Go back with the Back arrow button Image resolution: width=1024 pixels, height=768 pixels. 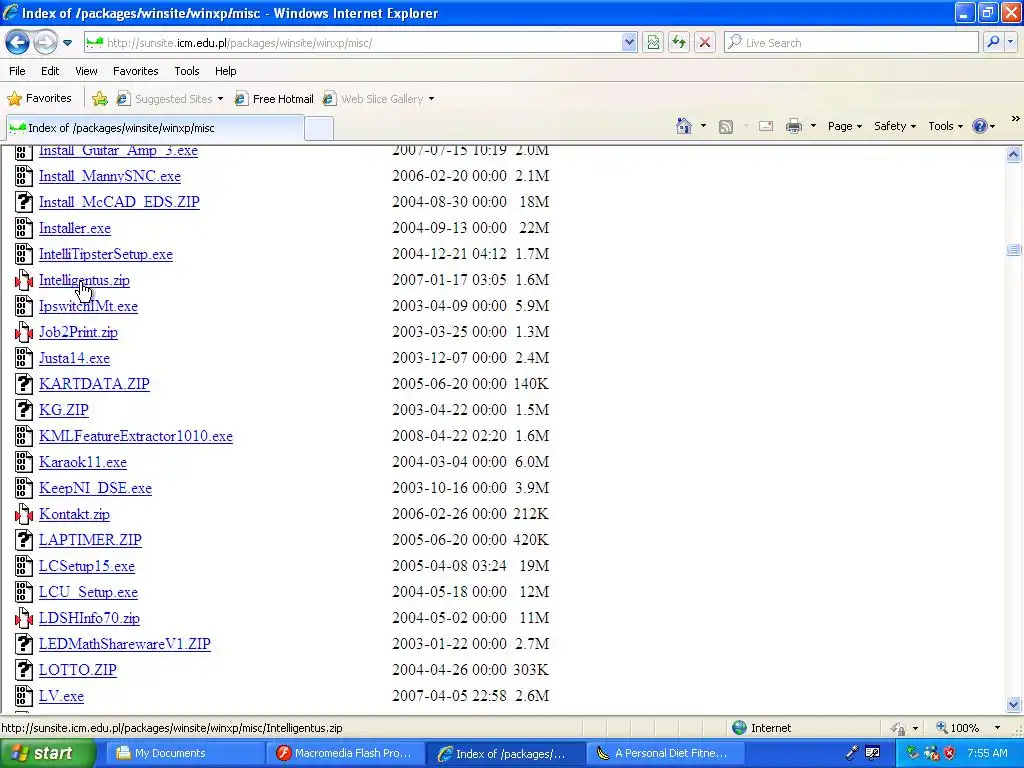[18, 43]
